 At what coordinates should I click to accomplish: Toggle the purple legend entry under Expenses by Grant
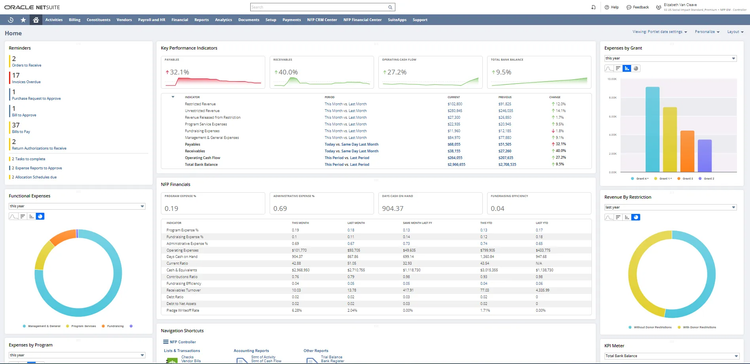coord(705,178)
